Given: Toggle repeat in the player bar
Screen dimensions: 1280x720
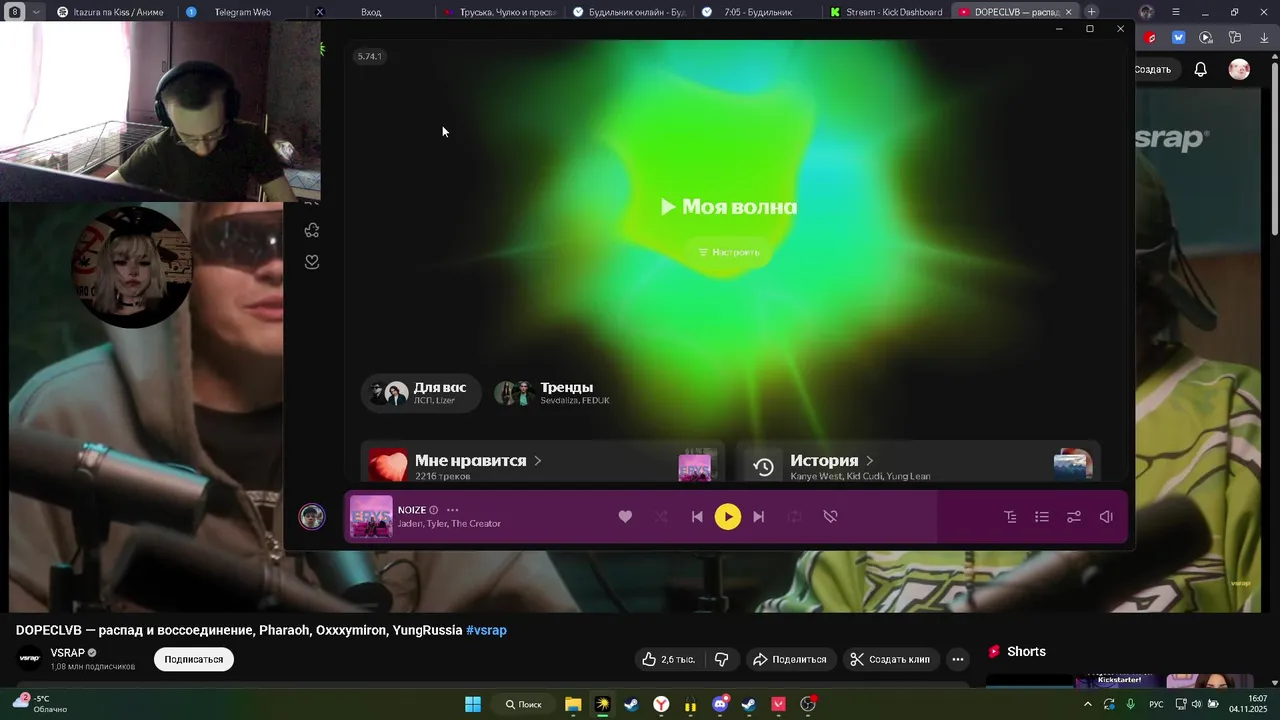Looking at the screenshot, I should [x=794, y=517].
